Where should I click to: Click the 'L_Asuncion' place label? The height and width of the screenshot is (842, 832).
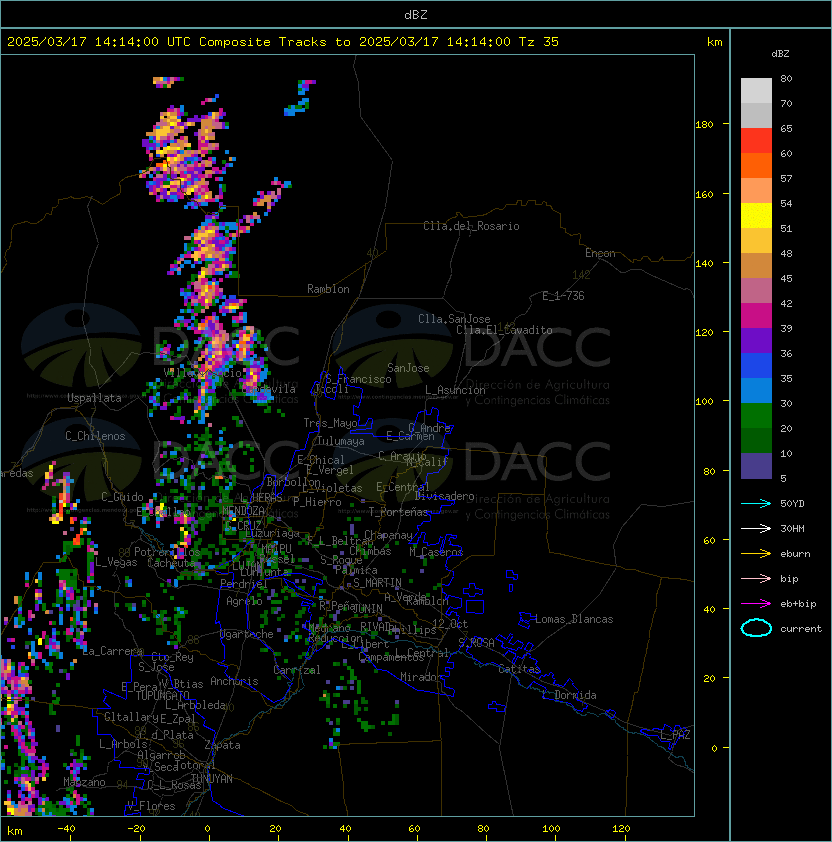(x=455, y=390)
